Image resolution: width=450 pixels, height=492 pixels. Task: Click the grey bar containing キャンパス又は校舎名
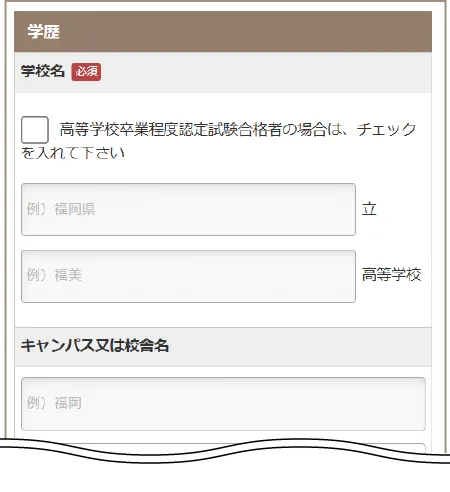[223, 347]
